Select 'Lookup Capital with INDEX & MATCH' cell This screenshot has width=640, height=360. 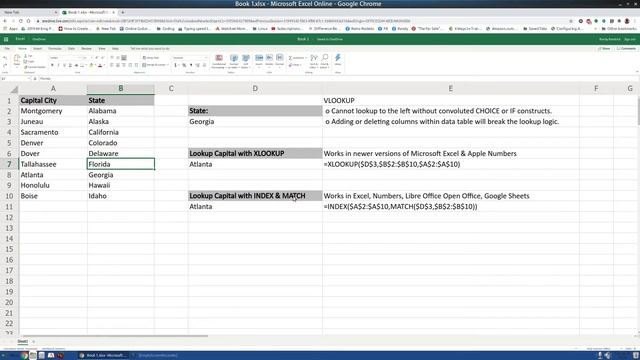(255, 196)
